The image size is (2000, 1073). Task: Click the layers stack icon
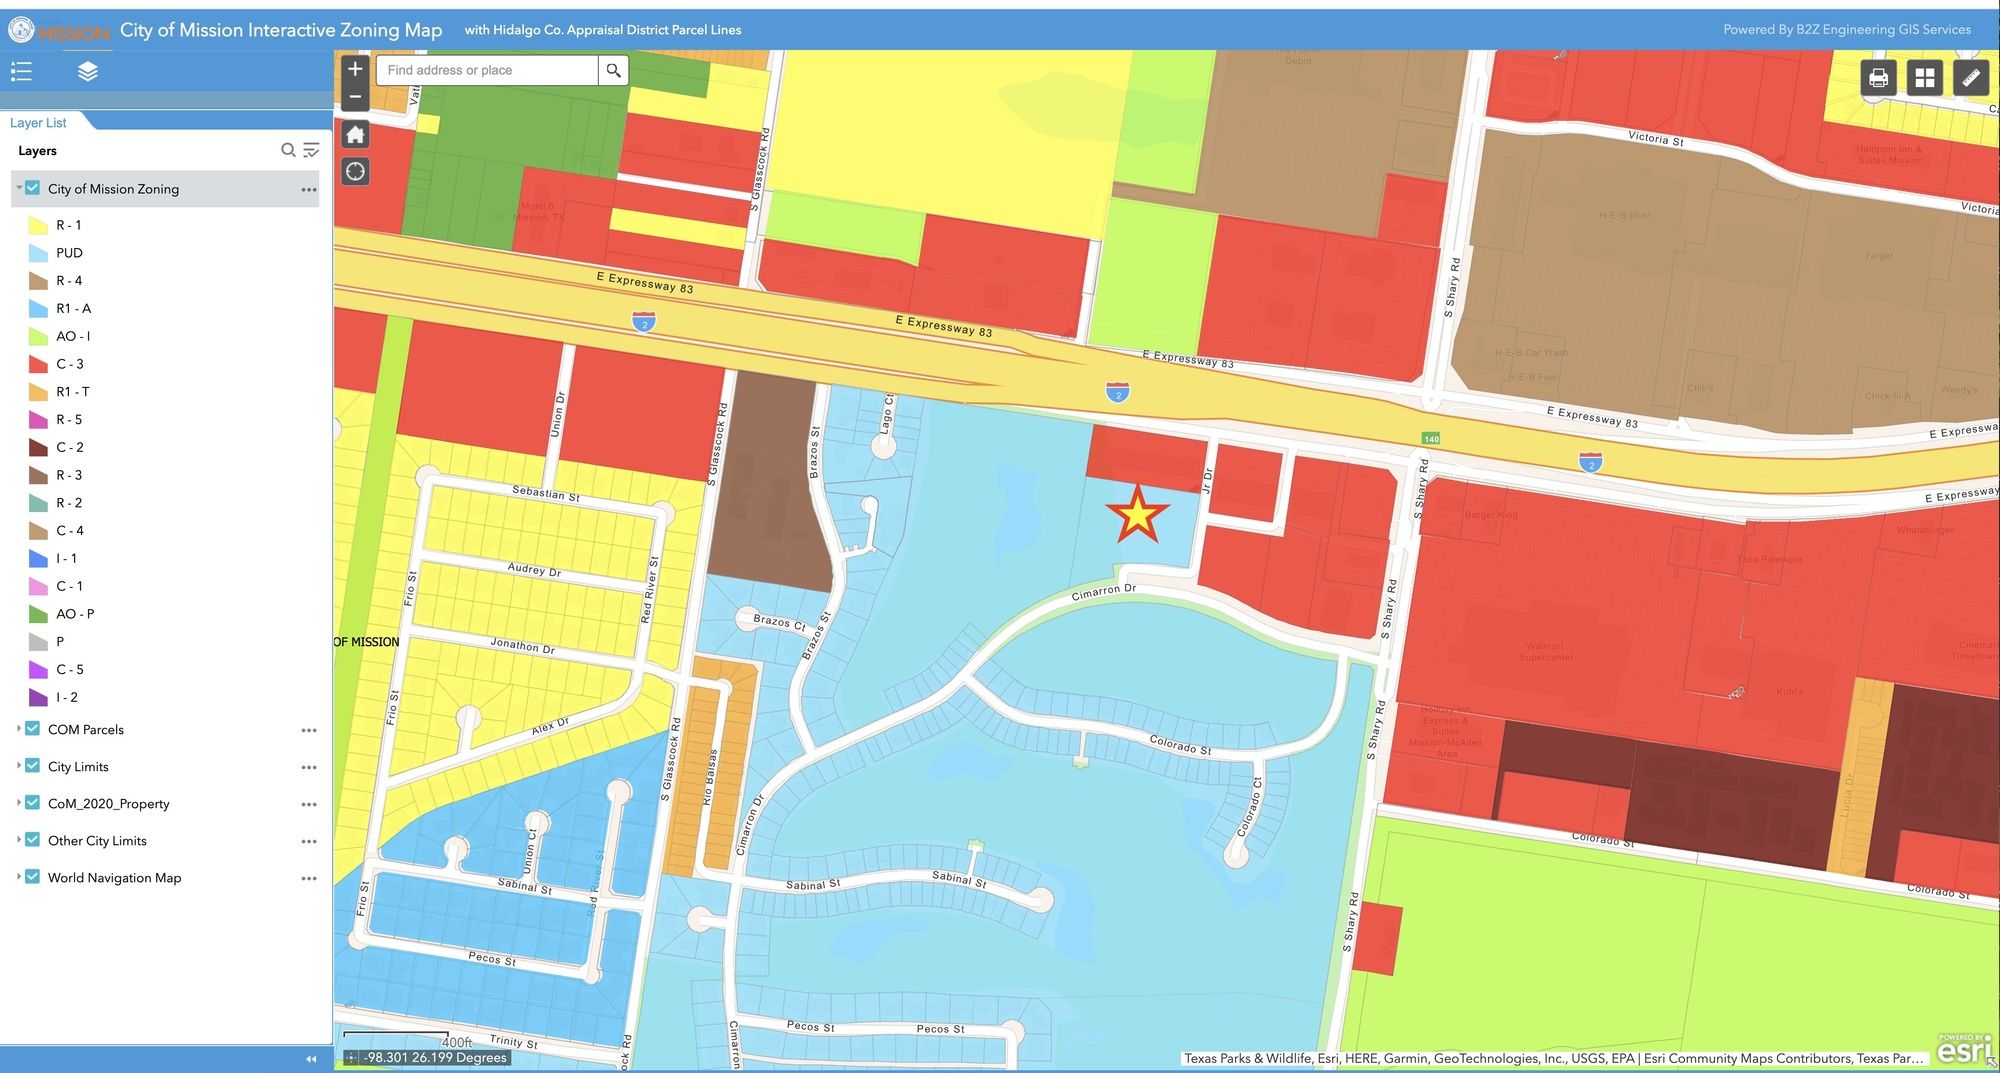pos(88,71)
